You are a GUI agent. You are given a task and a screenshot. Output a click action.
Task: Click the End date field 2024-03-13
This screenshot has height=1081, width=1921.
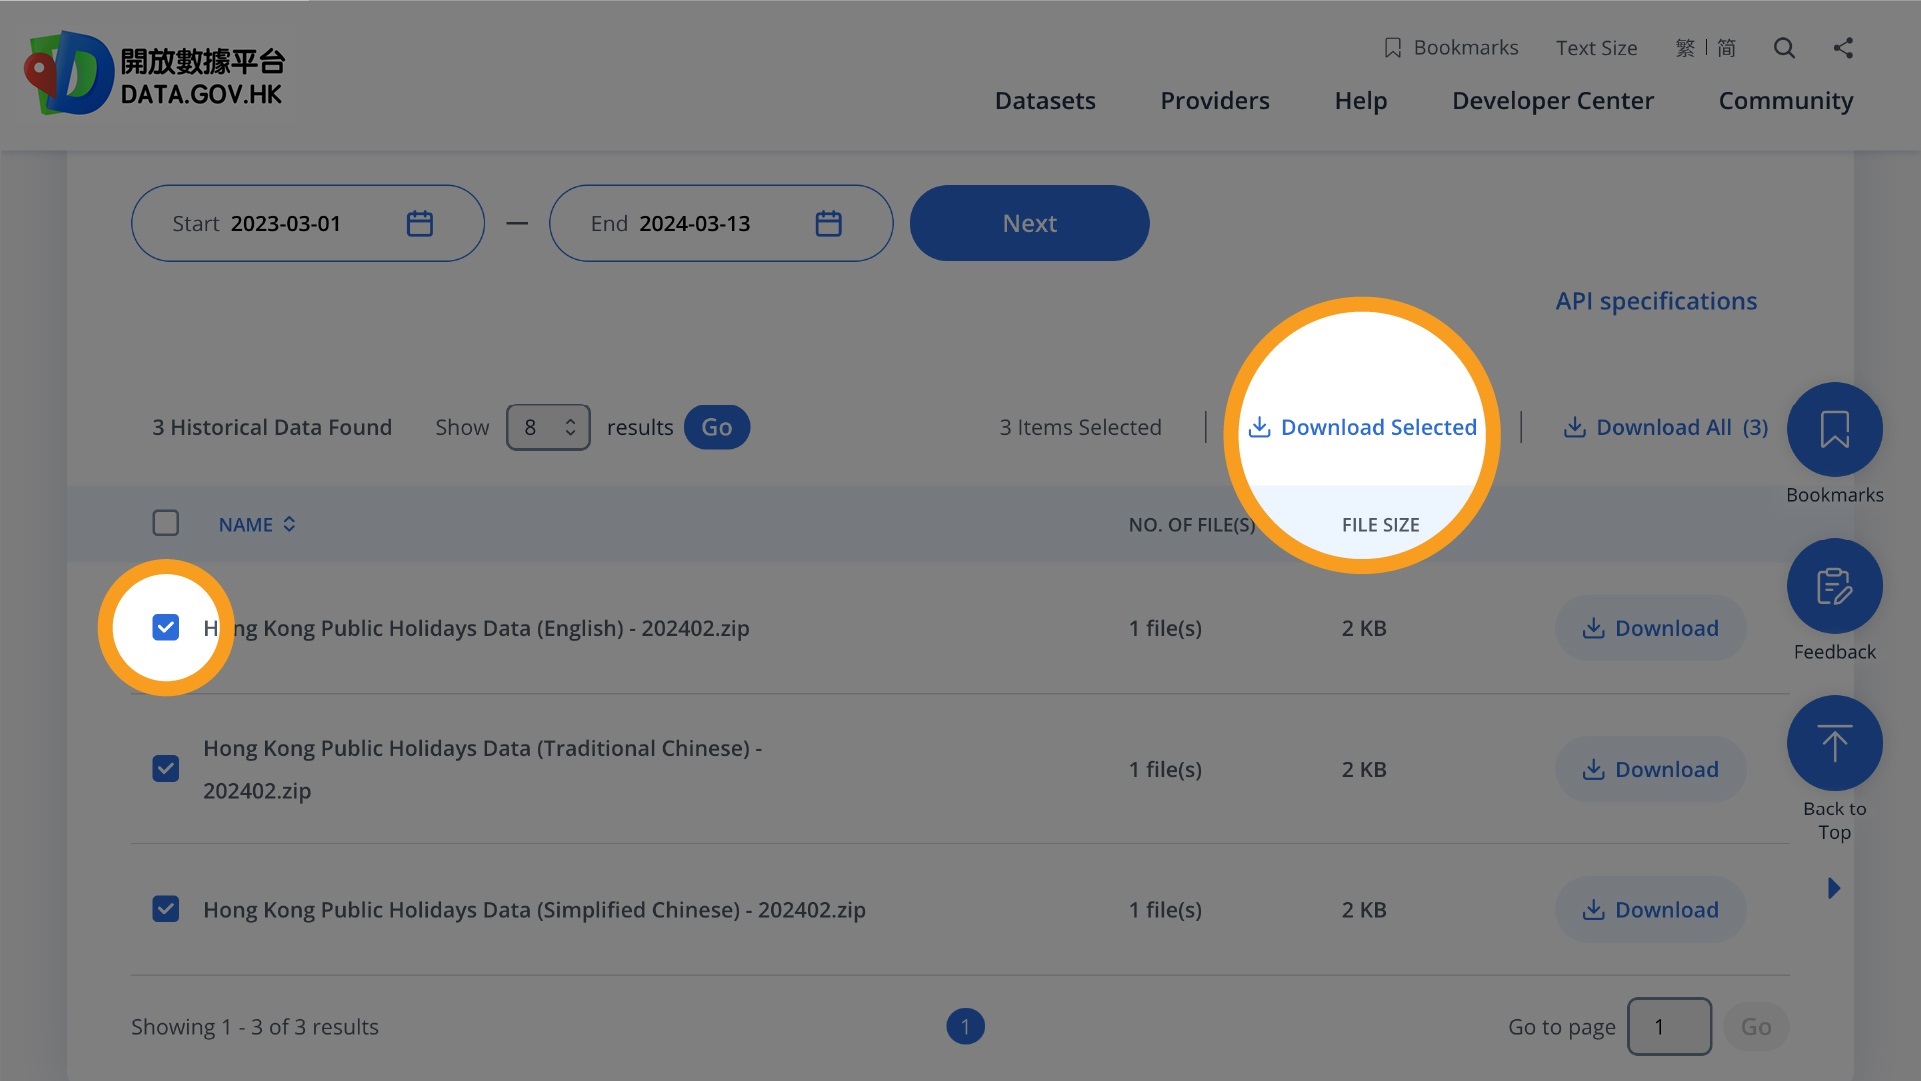[x=721, y=223]
